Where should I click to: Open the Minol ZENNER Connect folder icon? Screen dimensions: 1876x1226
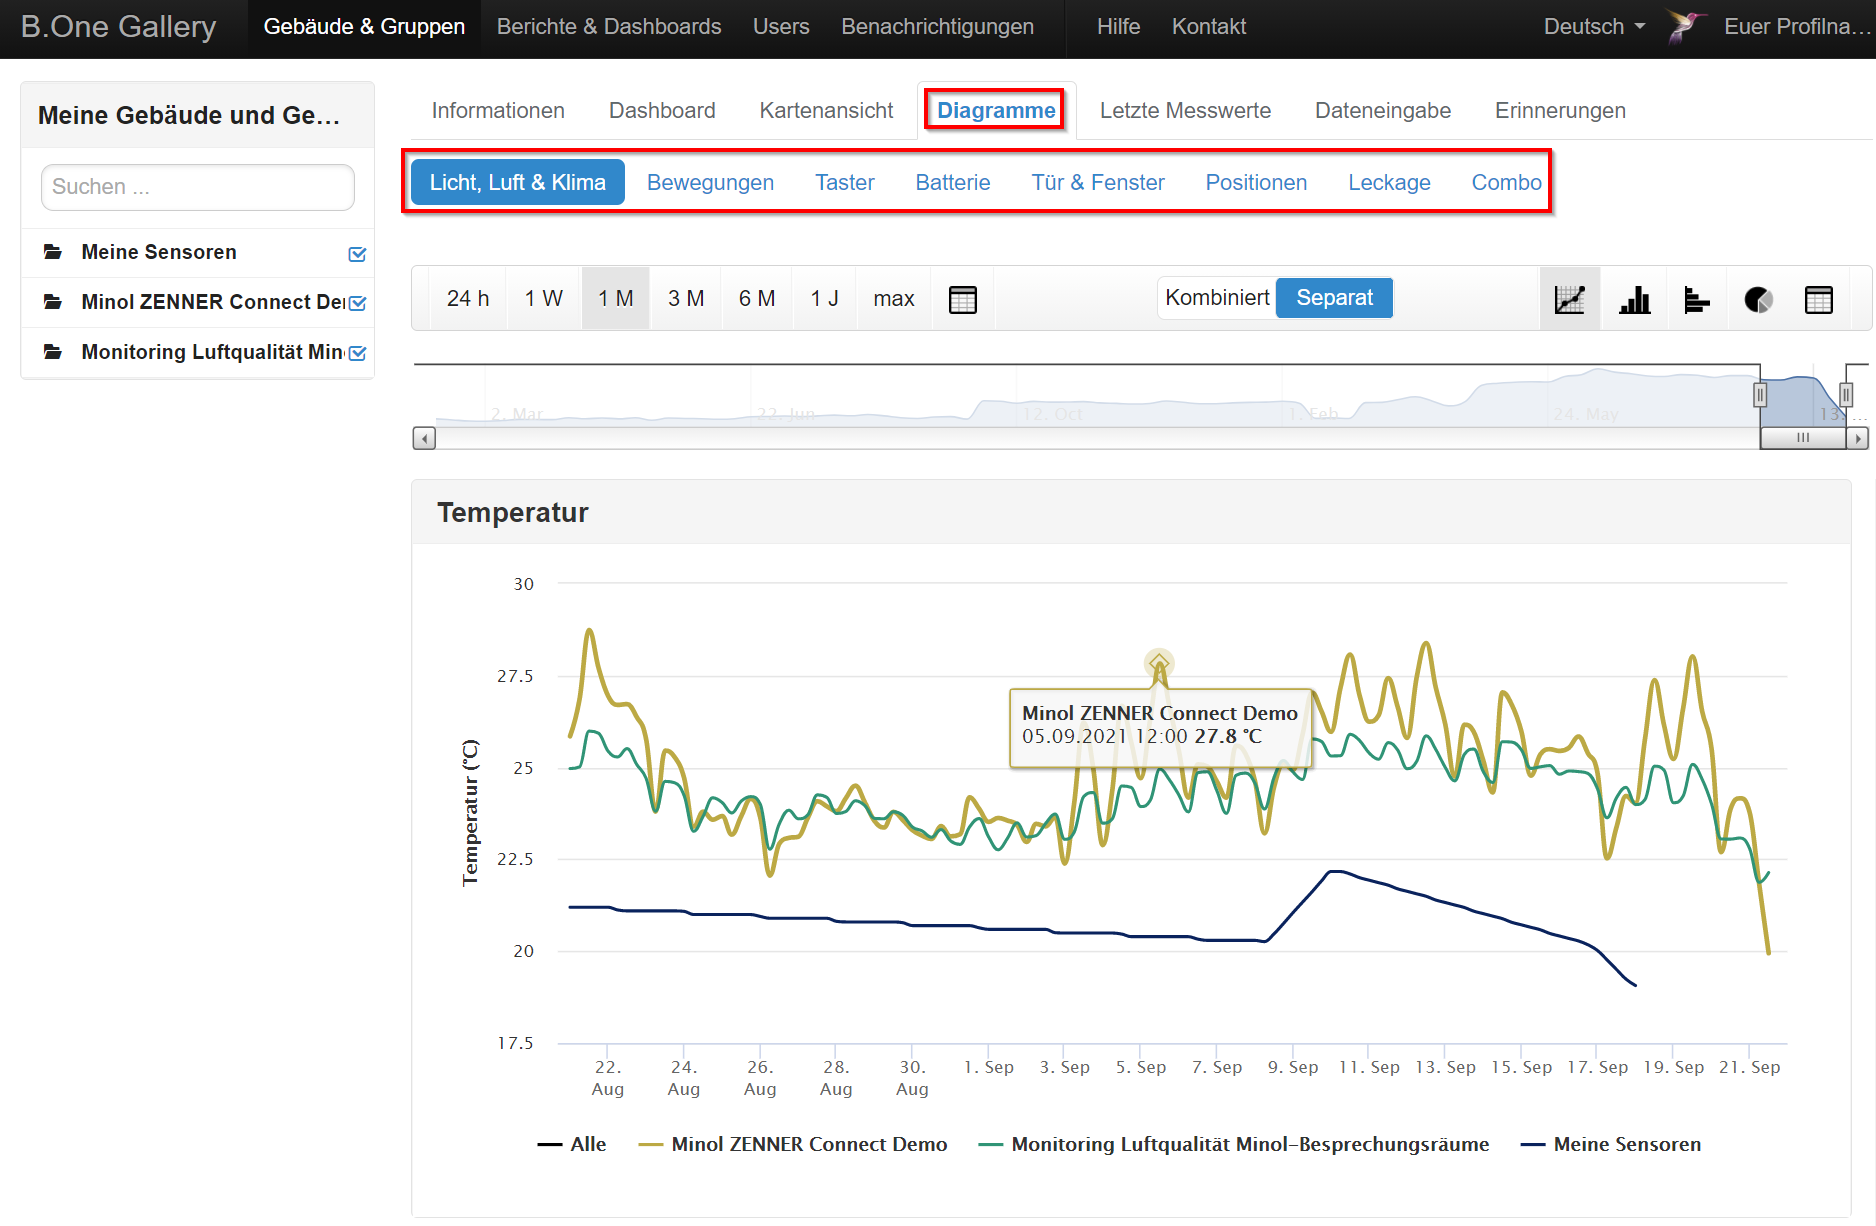tap(53, 302)
